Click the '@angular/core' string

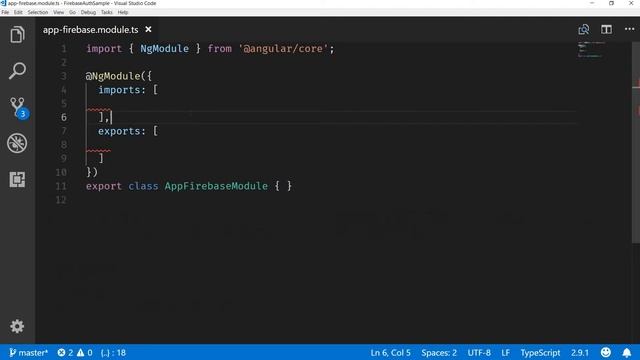click(283, 49)
